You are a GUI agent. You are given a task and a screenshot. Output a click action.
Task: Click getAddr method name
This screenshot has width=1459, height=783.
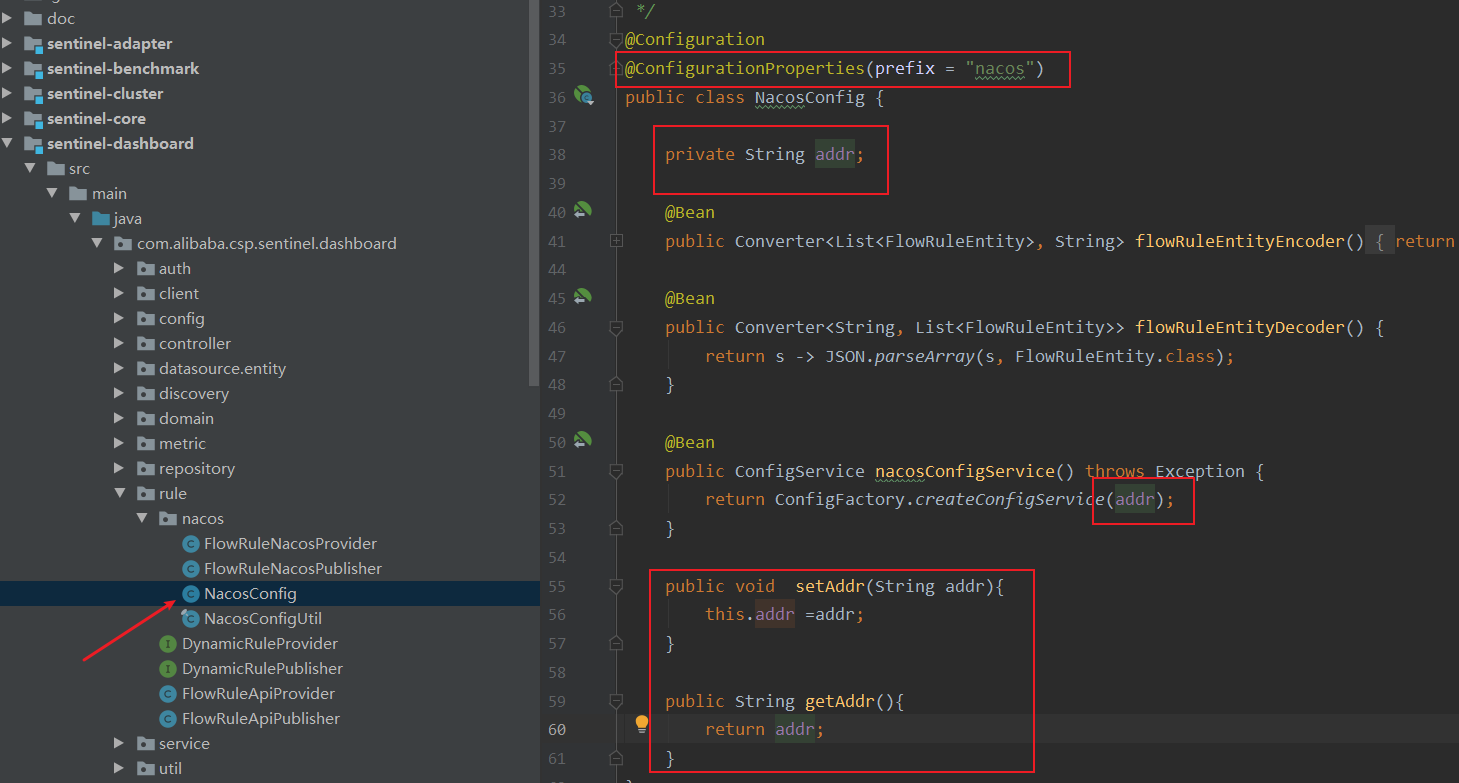(x=839, y=701)
